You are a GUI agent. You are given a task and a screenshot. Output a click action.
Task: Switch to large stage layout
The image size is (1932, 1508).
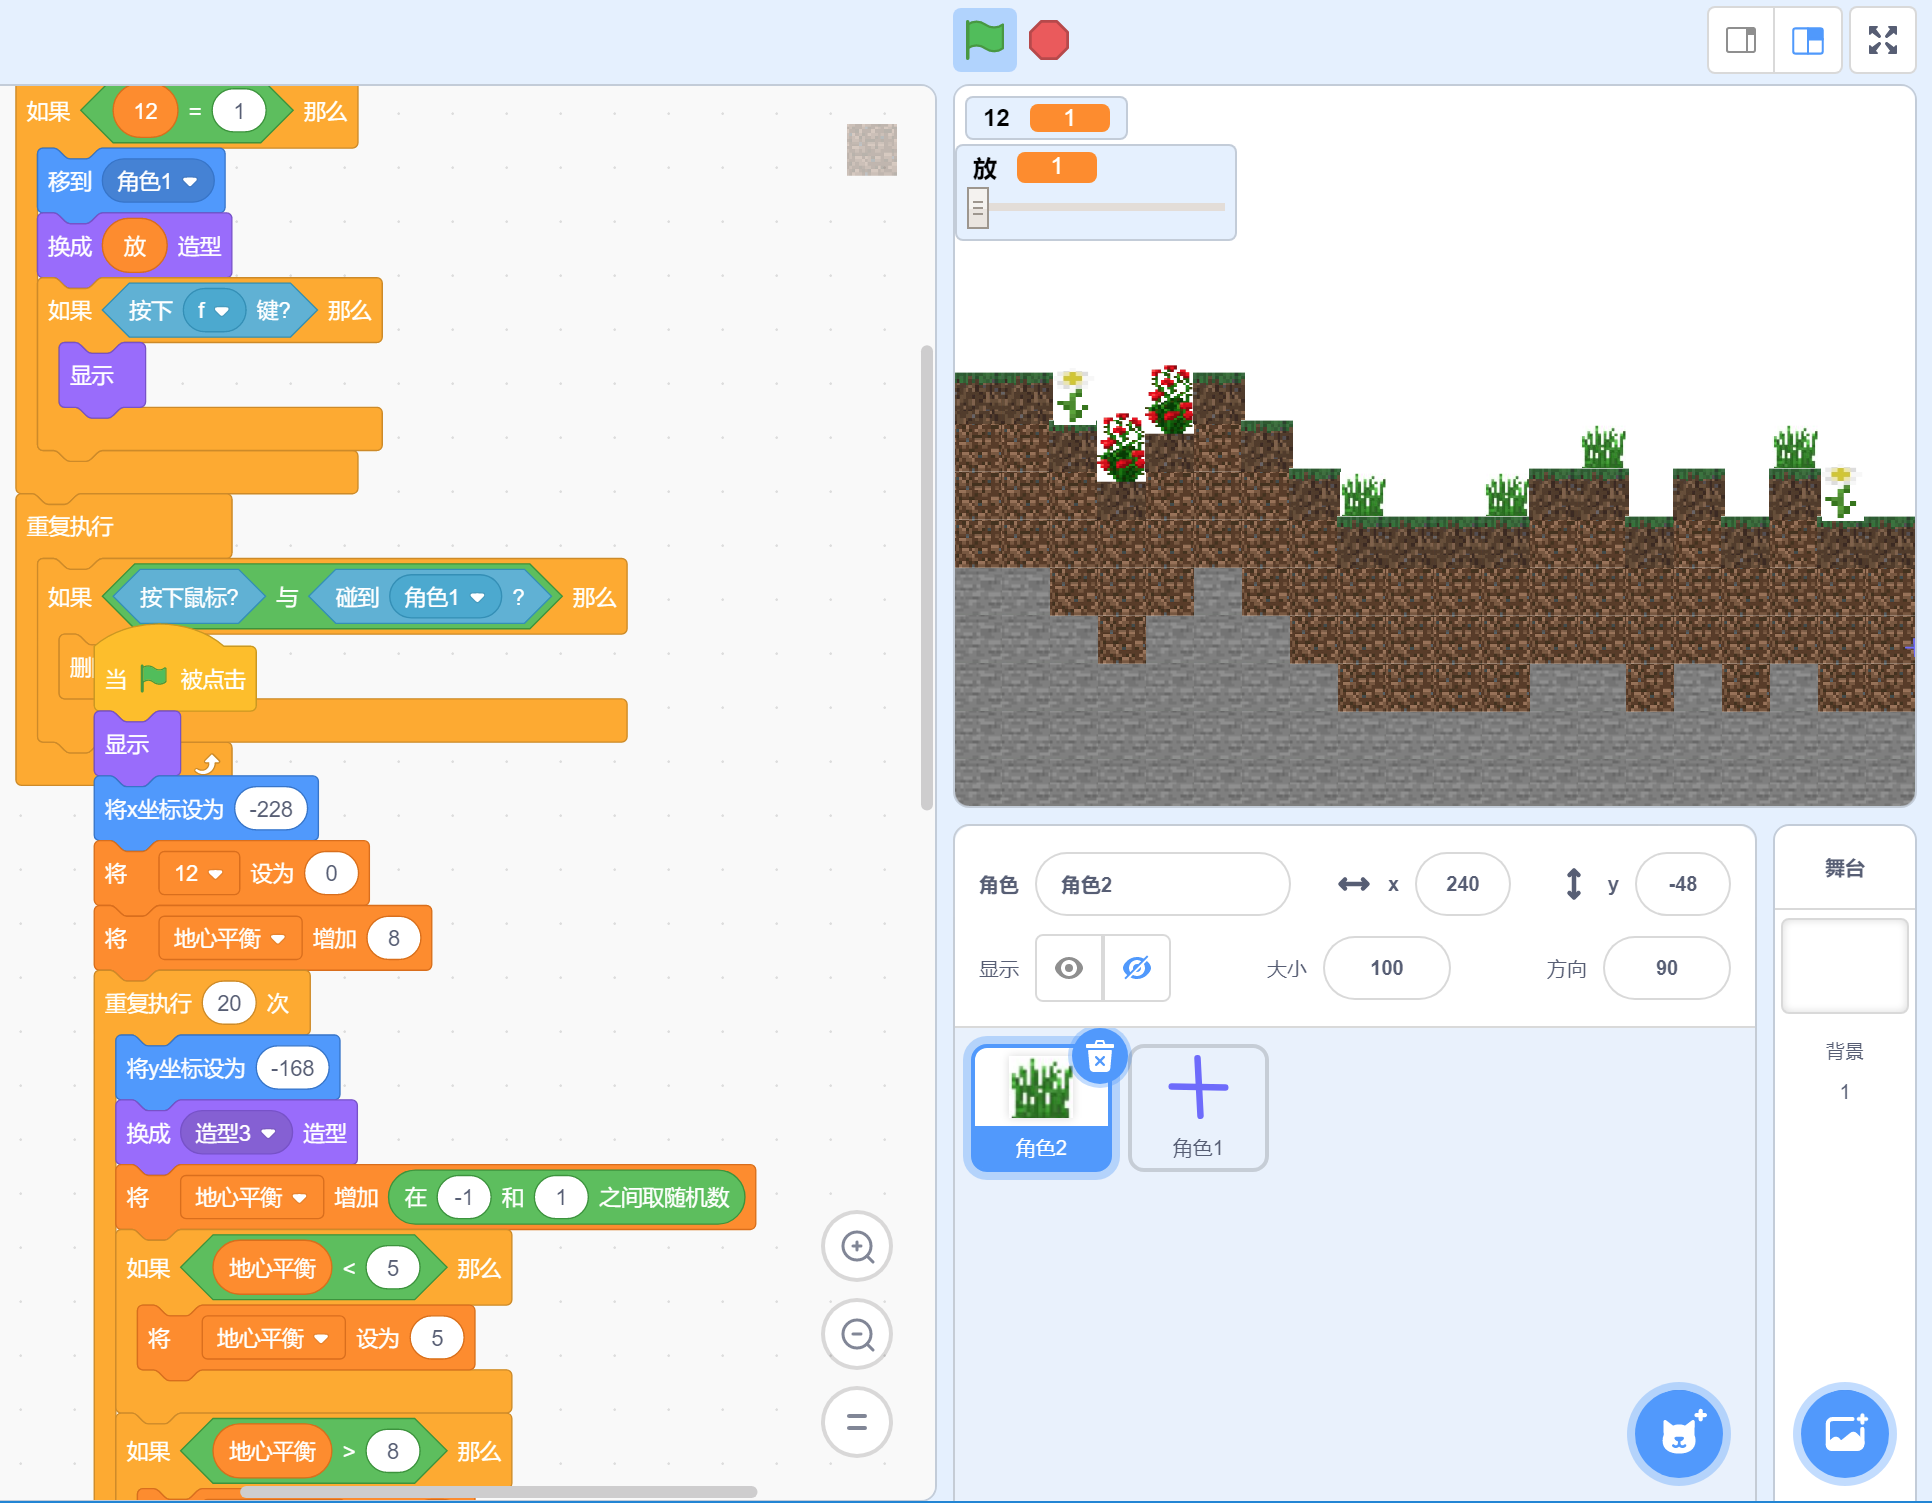[x=1807, y=41]
